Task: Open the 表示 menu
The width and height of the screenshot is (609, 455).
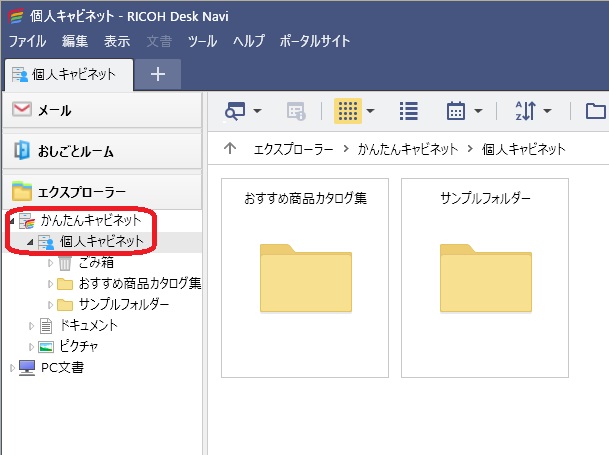Action: [117, 41]
